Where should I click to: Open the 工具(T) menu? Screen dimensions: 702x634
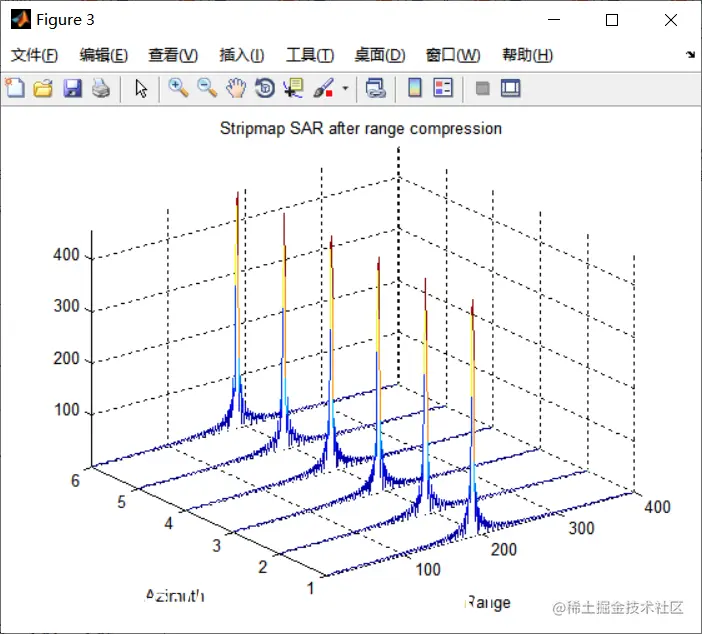pos(310,55)
